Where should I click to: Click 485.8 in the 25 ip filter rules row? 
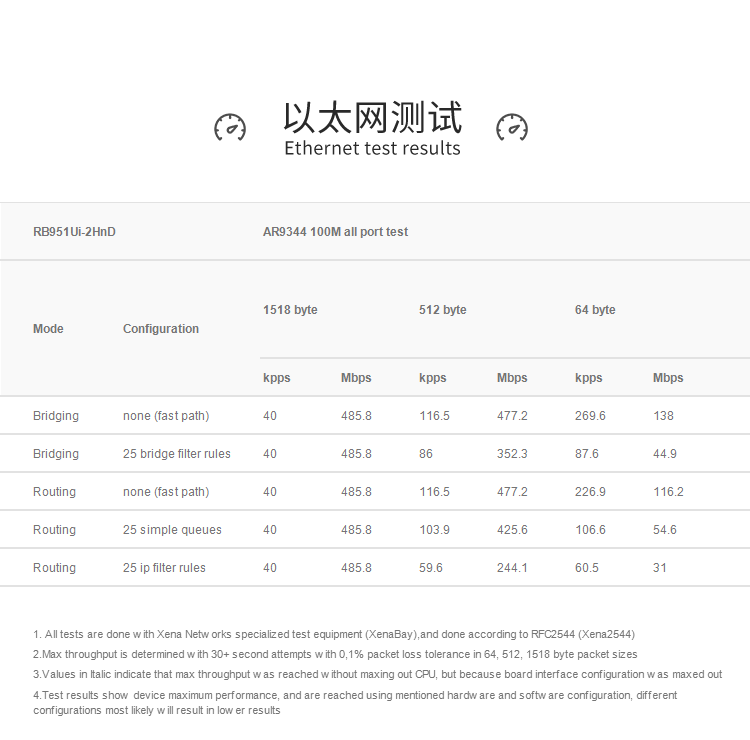coord(356,568)
